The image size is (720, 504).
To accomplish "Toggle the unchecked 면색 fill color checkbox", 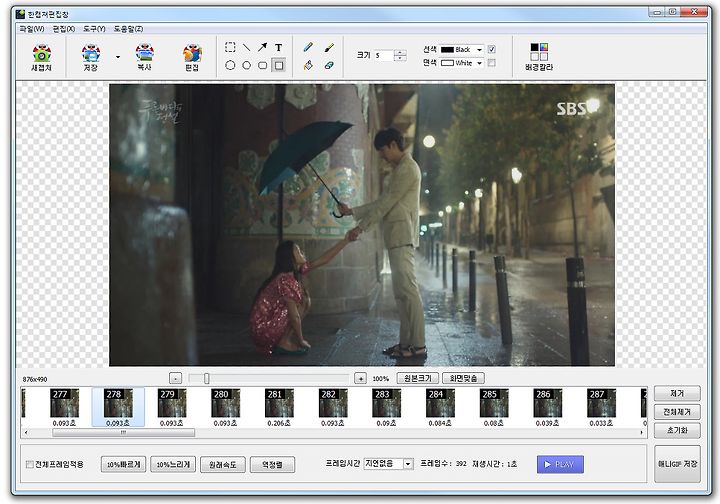I will click(x=492, y=62).
